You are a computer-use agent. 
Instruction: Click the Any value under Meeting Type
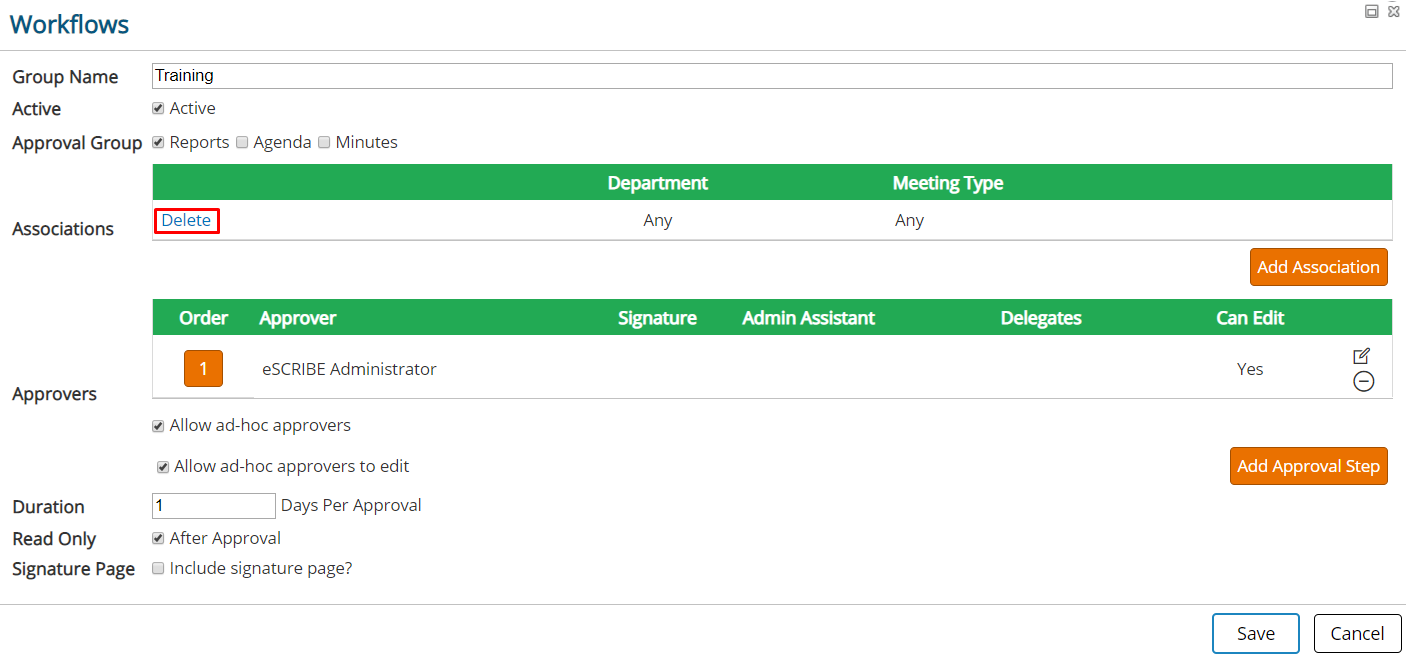point(909,220)
